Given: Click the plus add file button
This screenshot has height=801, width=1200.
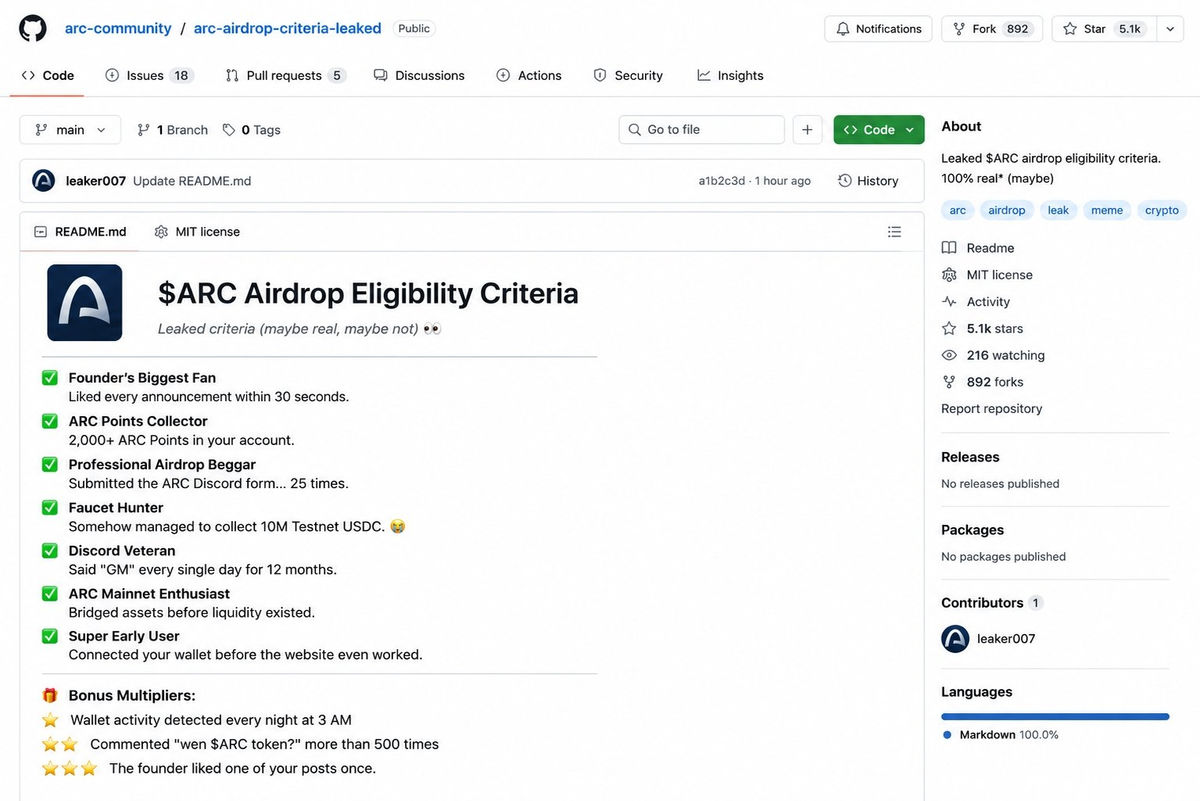Looking at the screenshot, I should pyautogui.click(x=808, y=130).
